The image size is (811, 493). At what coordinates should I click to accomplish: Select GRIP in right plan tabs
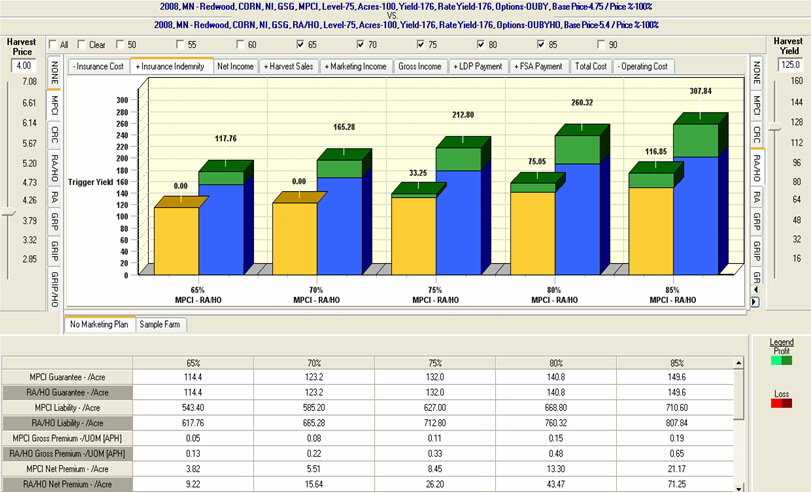[757, 252]
